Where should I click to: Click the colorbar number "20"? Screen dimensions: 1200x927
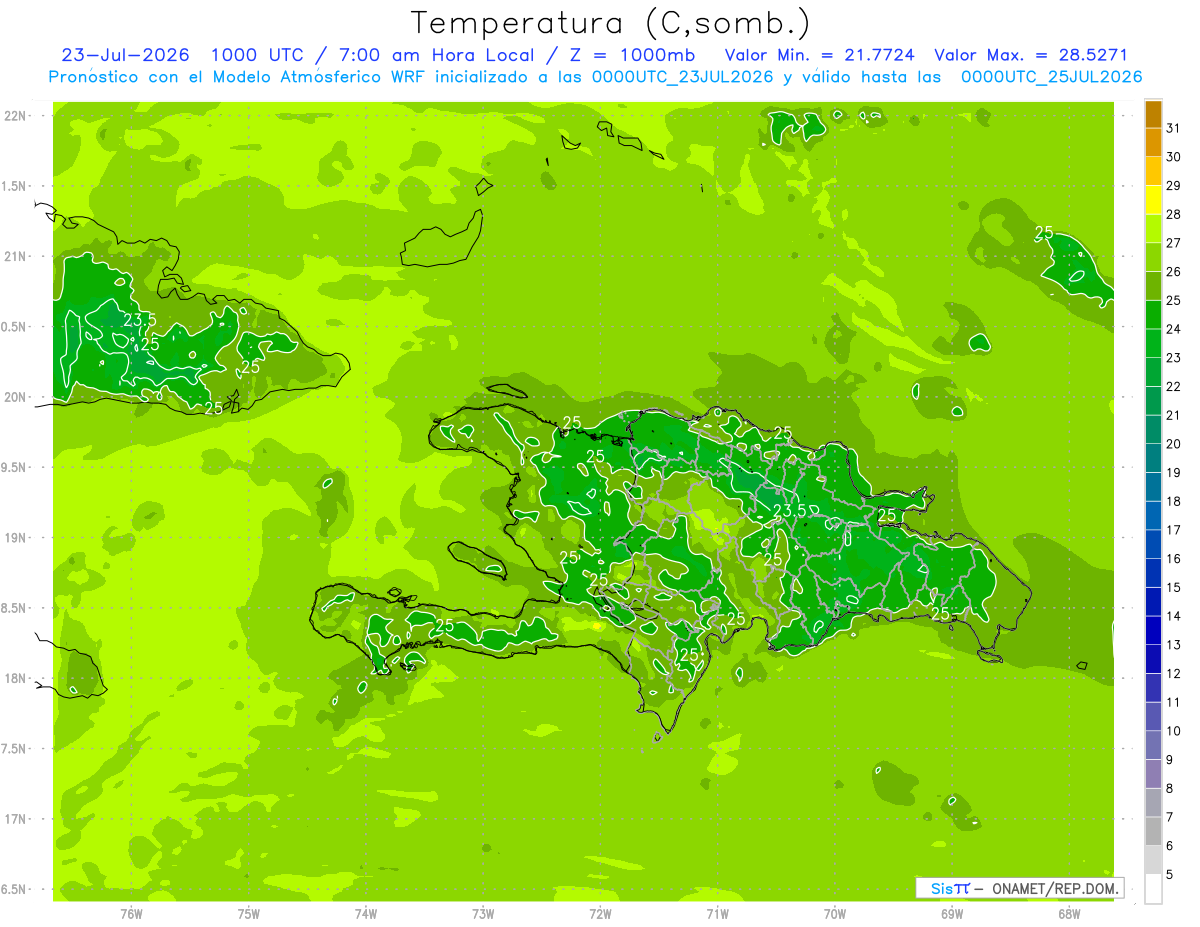click(x=1173, y=444)
